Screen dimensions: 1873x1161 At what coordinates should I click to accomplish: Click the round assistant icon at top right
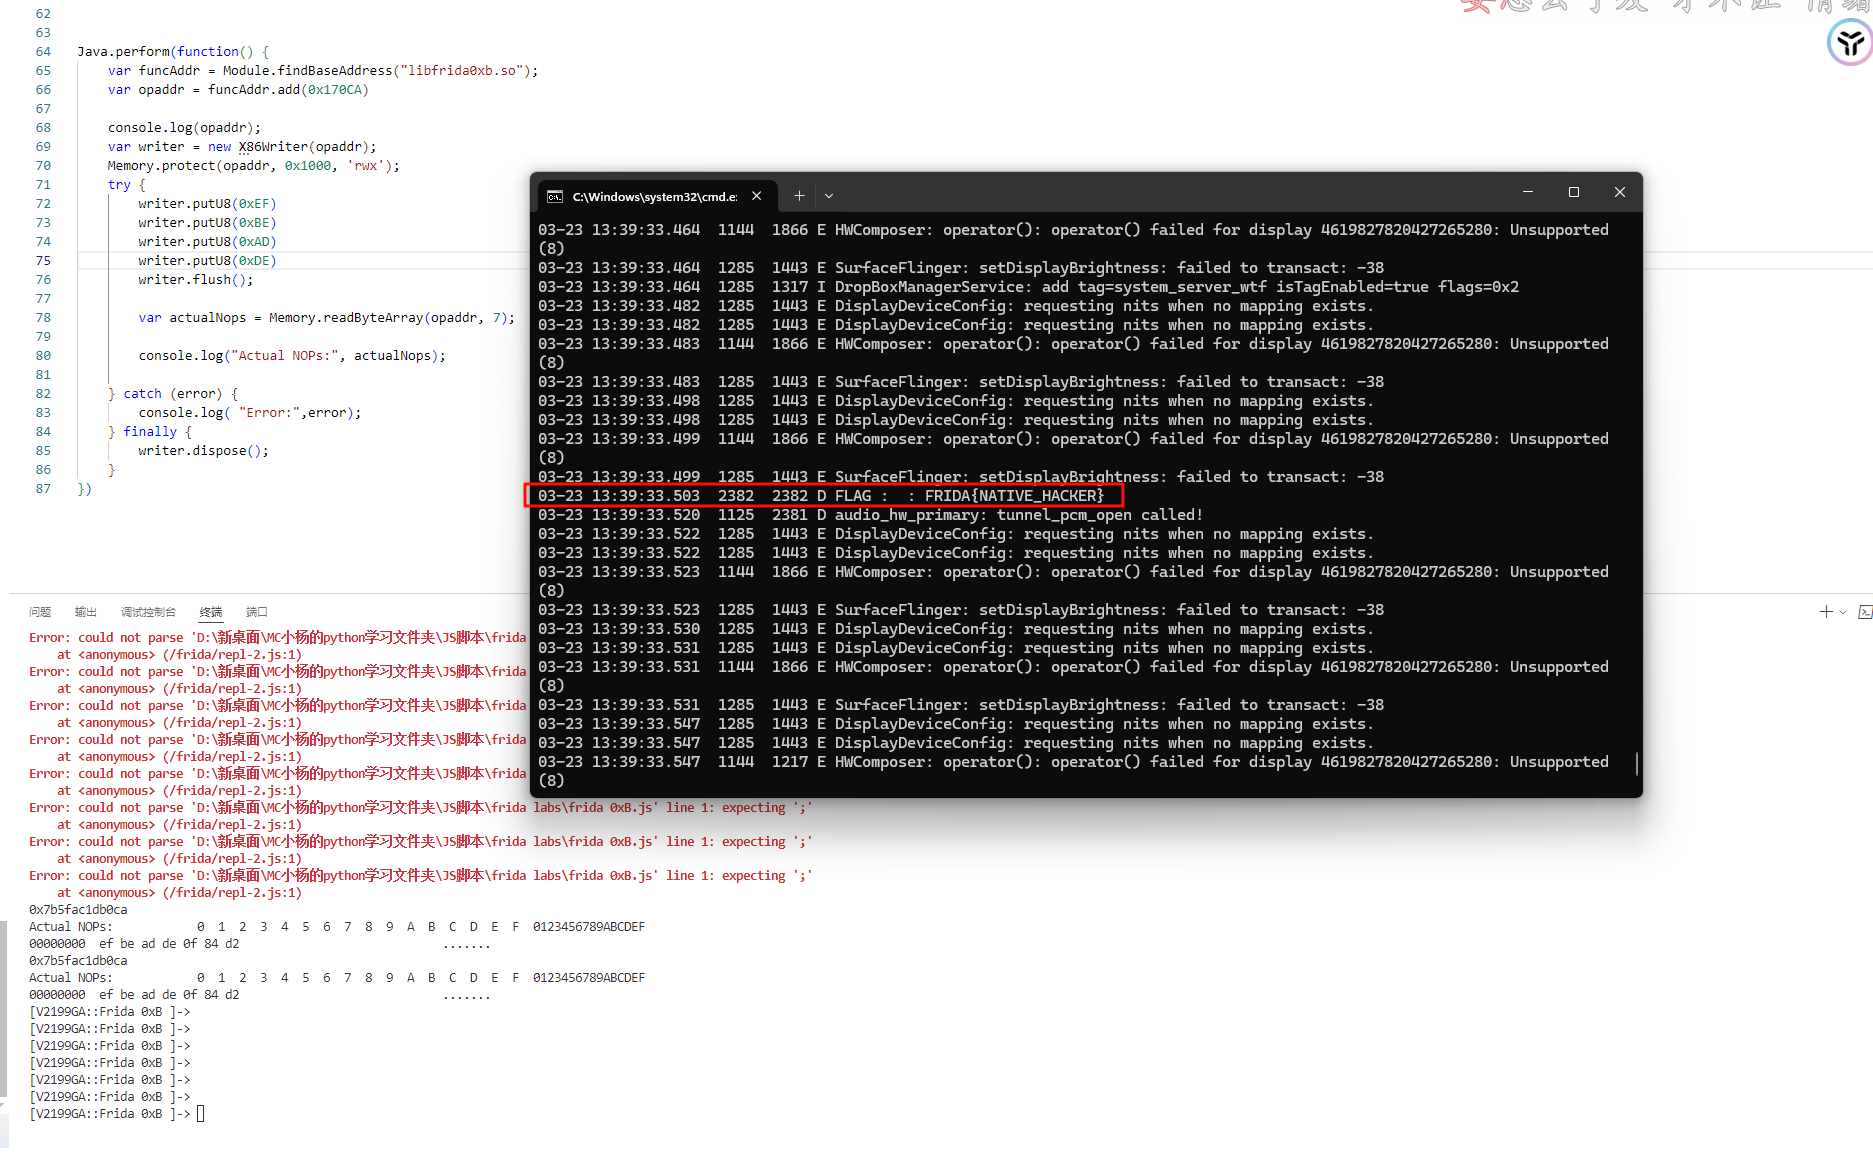click(1849, 43)
